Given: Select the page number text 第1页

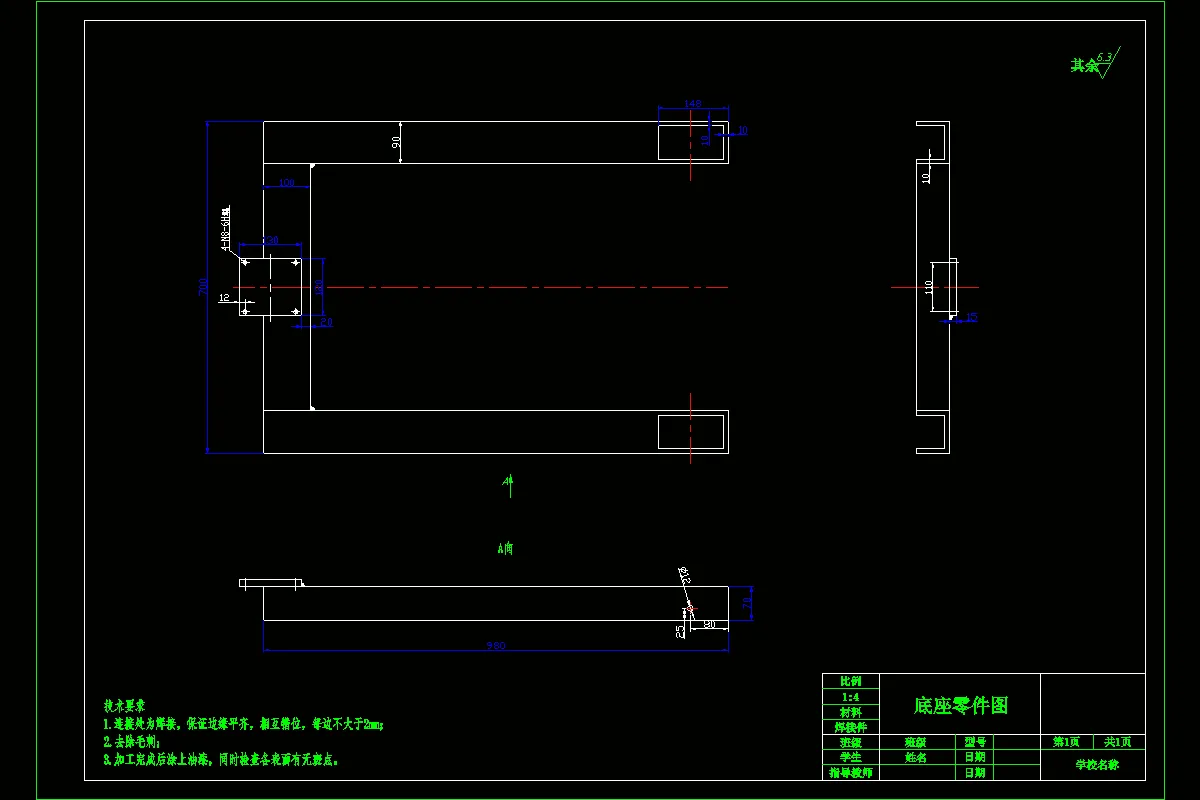Looking at the screenshot, I should [x=1066, y=742].
